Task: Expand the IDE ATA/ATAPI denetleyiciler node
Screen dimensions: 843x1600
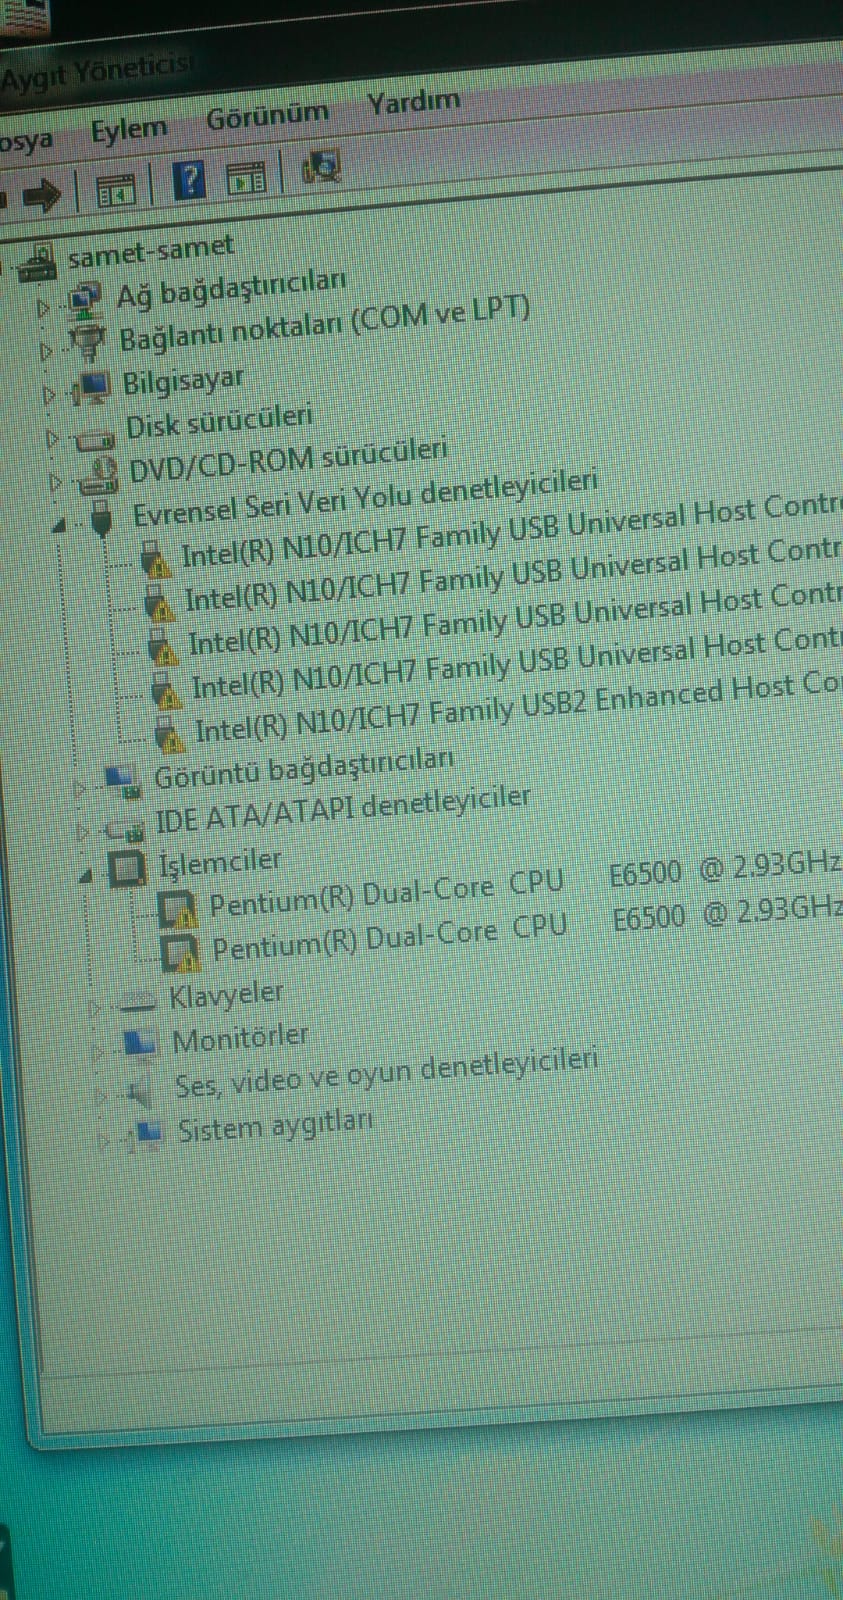Action: [x=83, y=831]
